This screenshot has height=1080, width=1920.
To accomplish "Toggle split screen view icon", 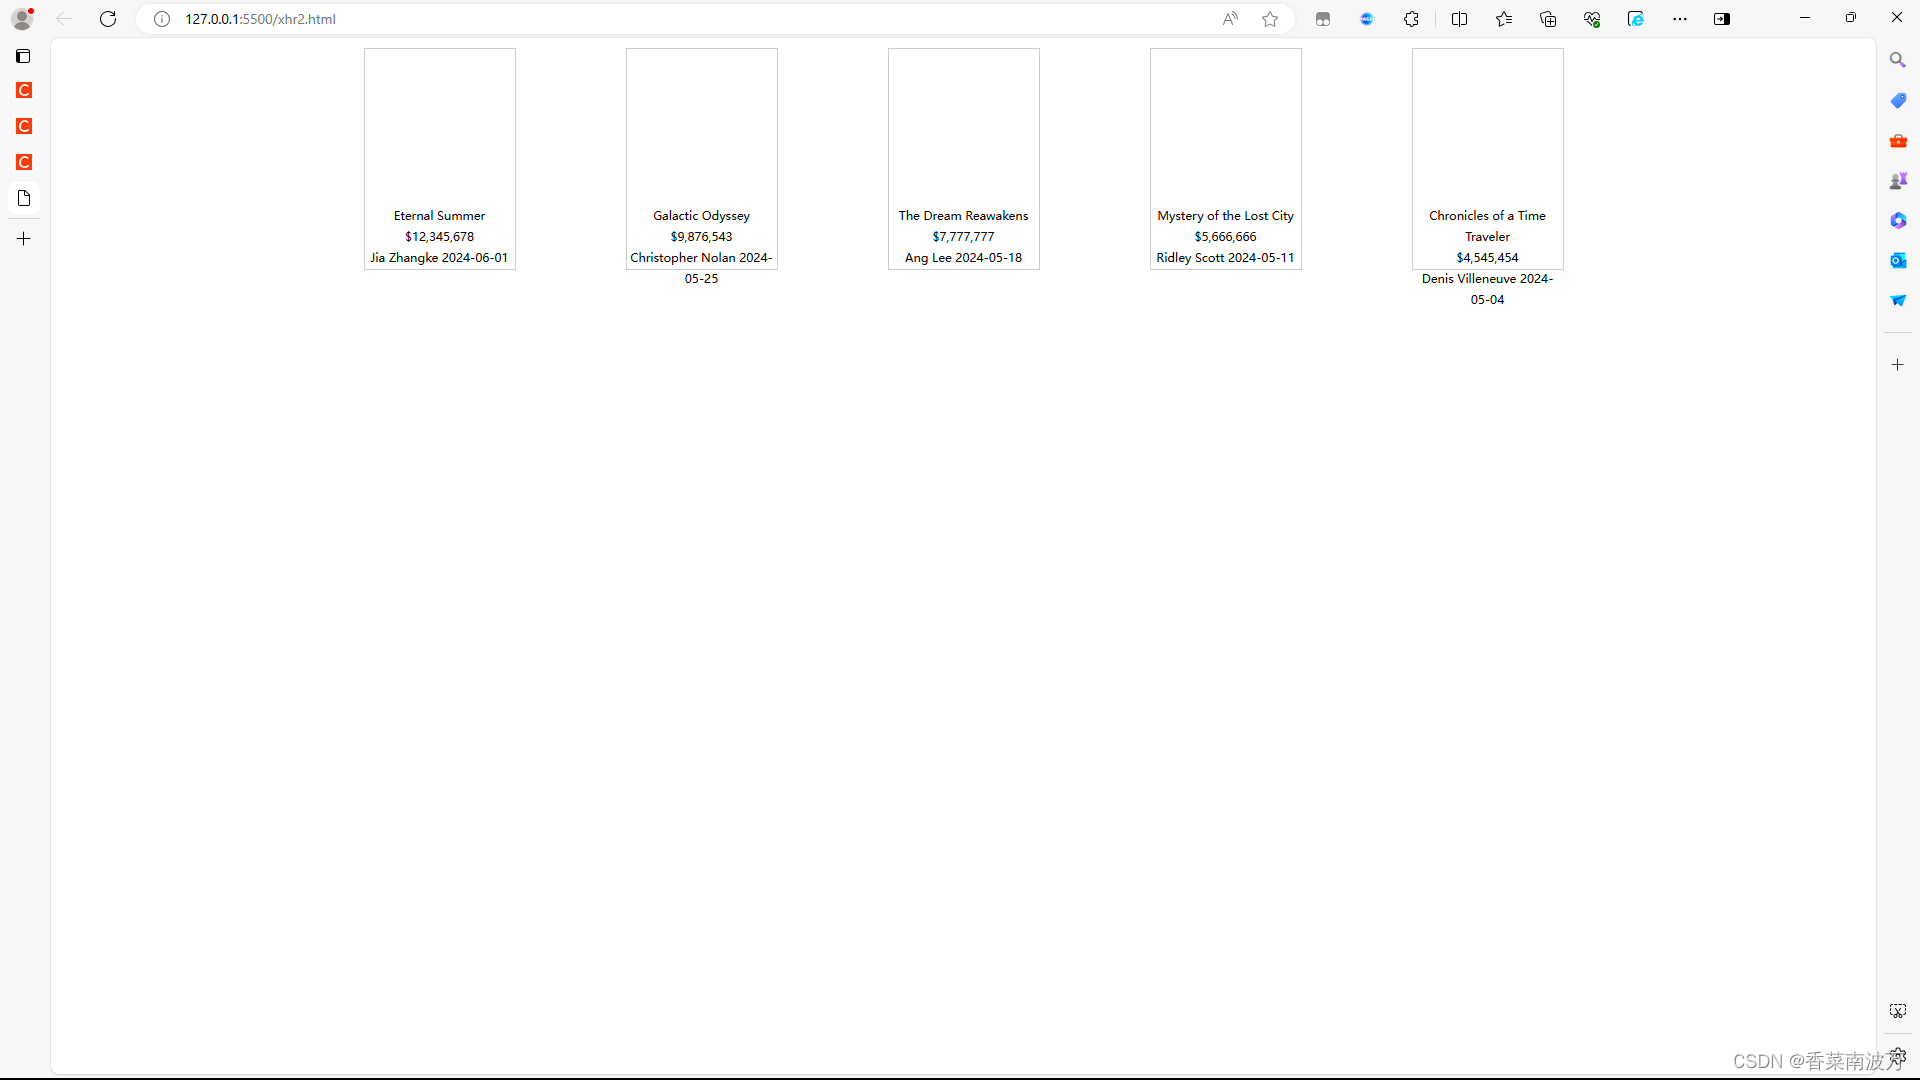I will 1459,19.
